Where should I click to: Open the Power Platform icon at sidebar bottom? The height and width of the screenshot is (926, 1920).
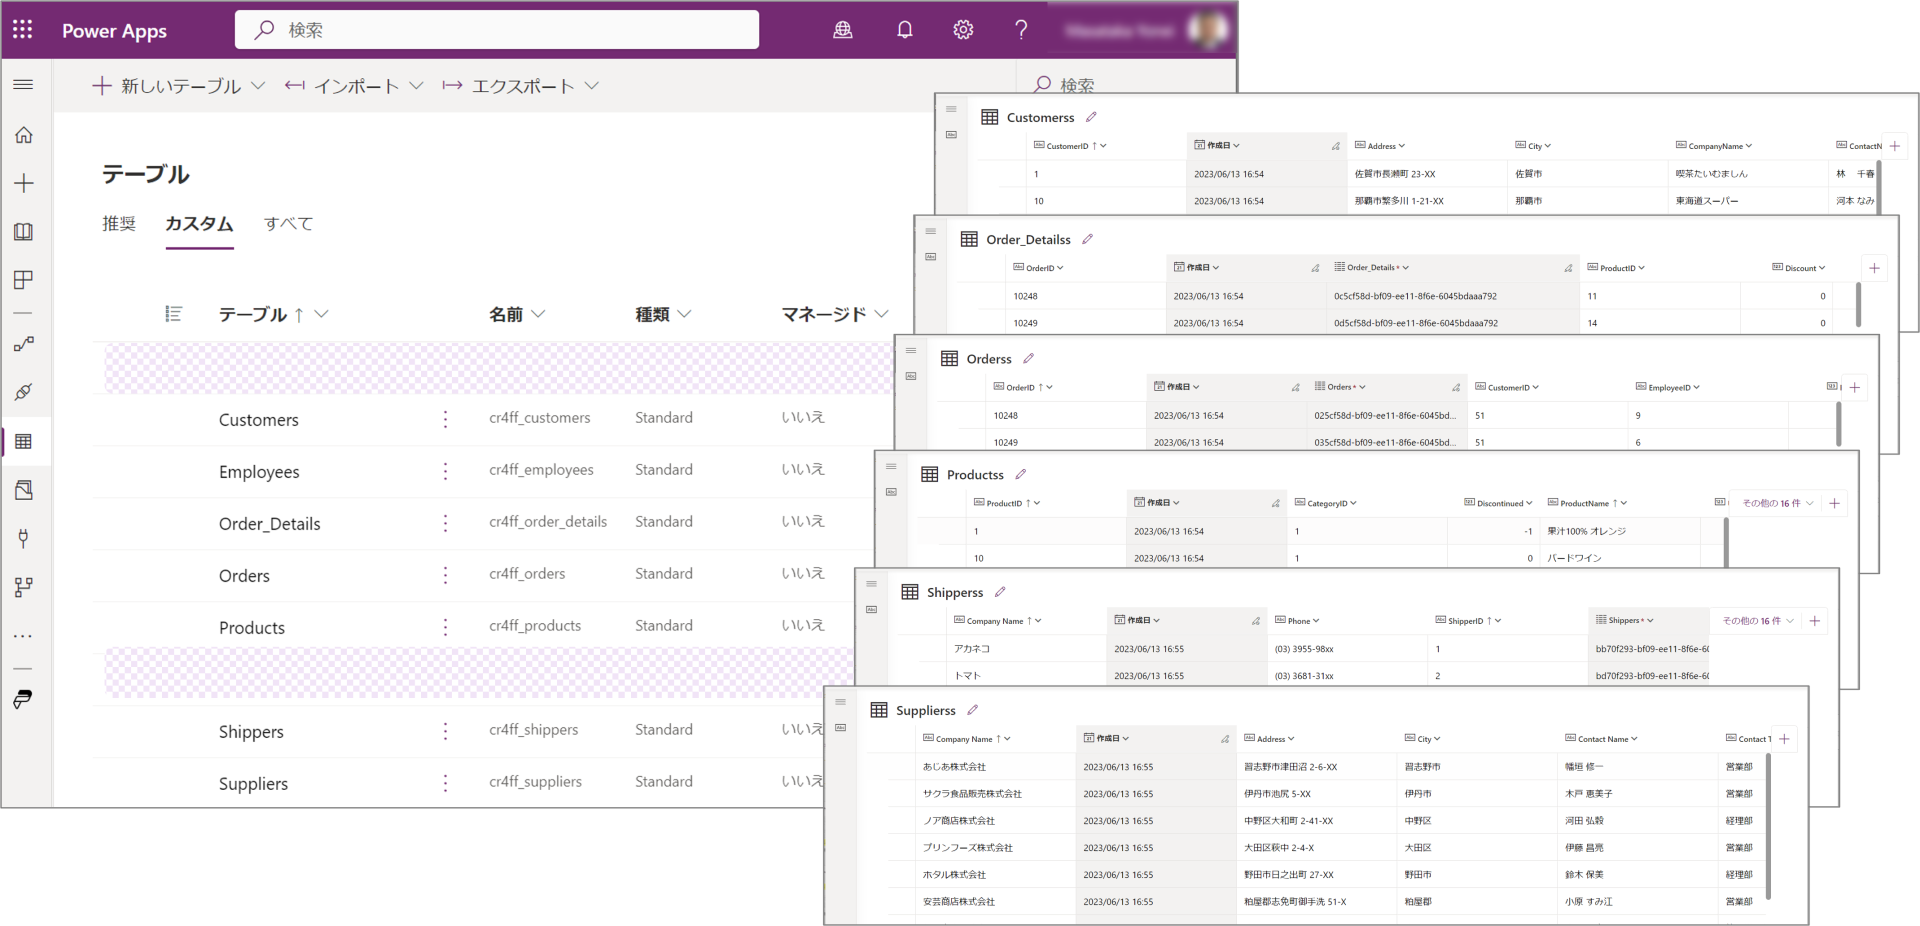coord(24,699)
